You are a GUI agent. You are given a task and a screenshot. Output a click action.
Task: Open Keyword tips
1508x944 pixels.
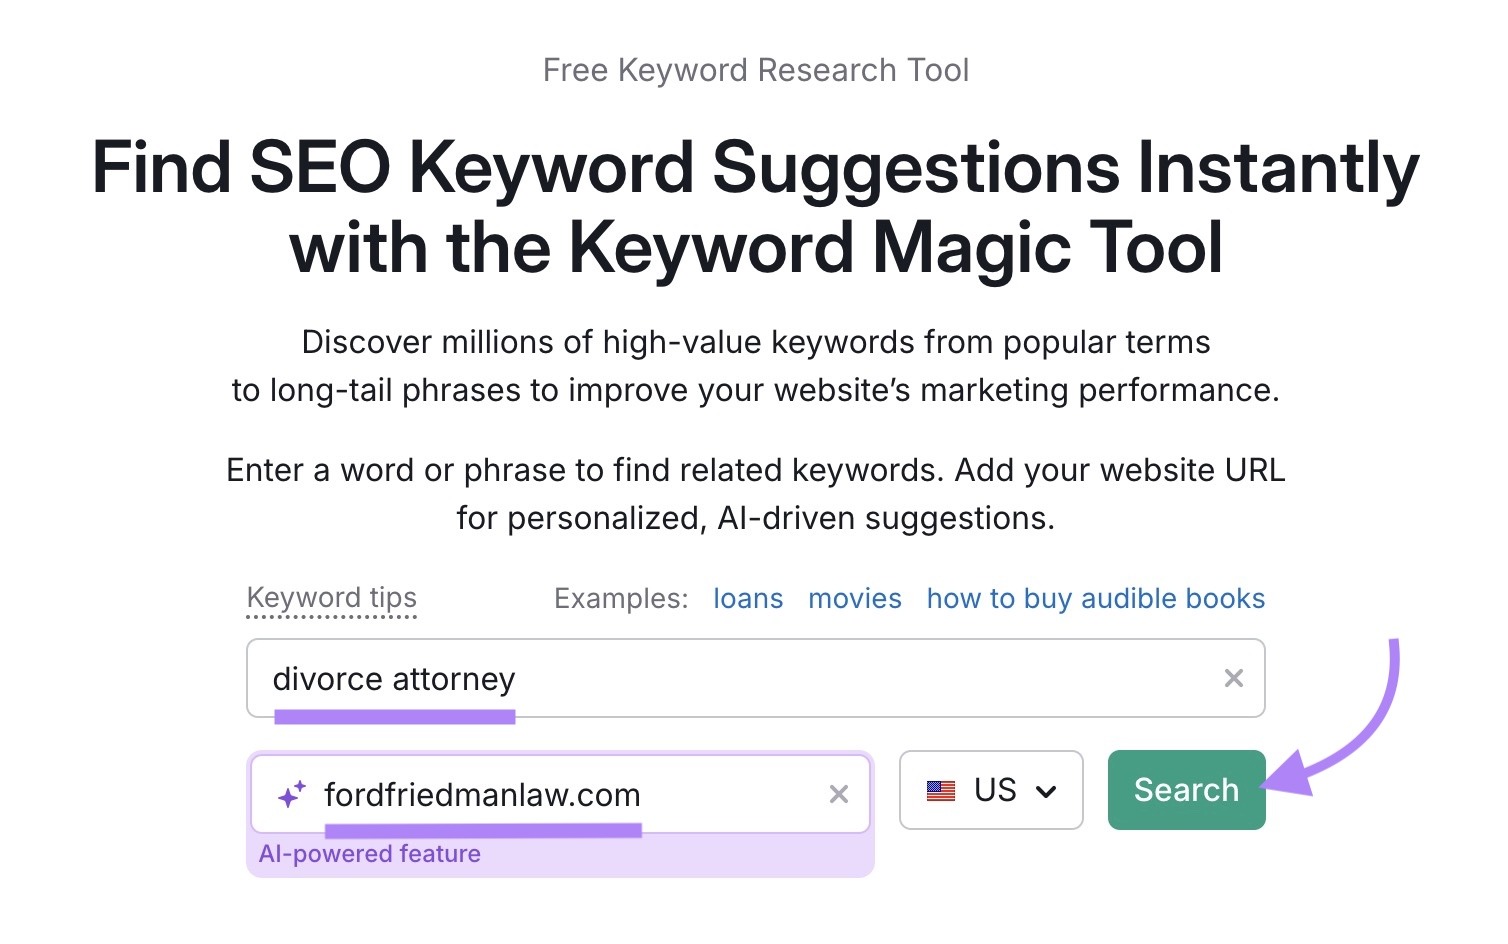tap(331, 597)
